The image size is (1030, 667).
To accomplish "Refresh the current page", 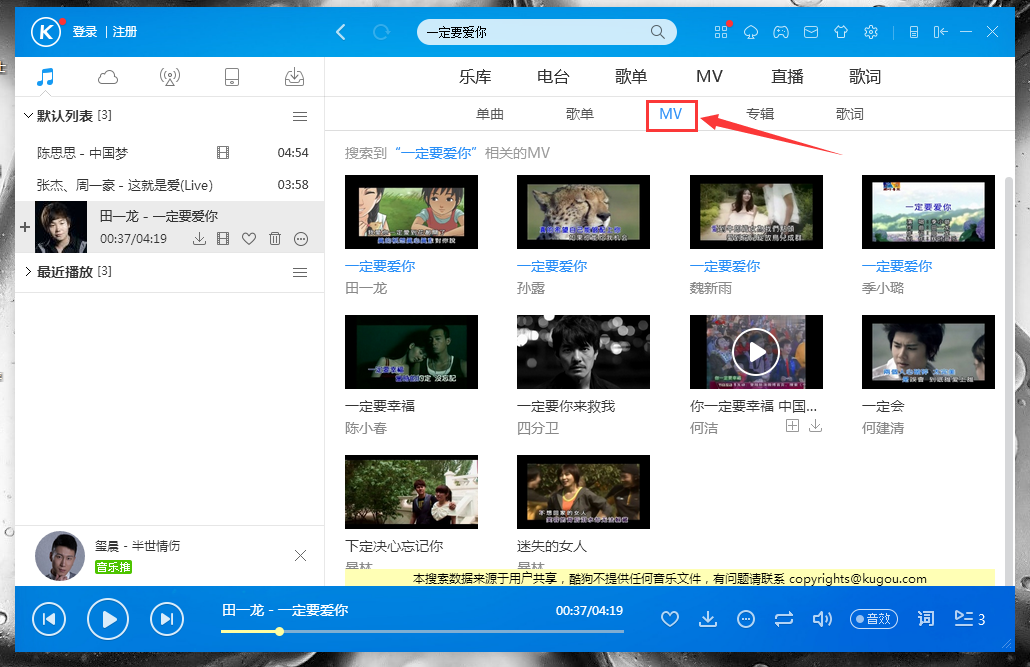I will [x=381, y=32].
